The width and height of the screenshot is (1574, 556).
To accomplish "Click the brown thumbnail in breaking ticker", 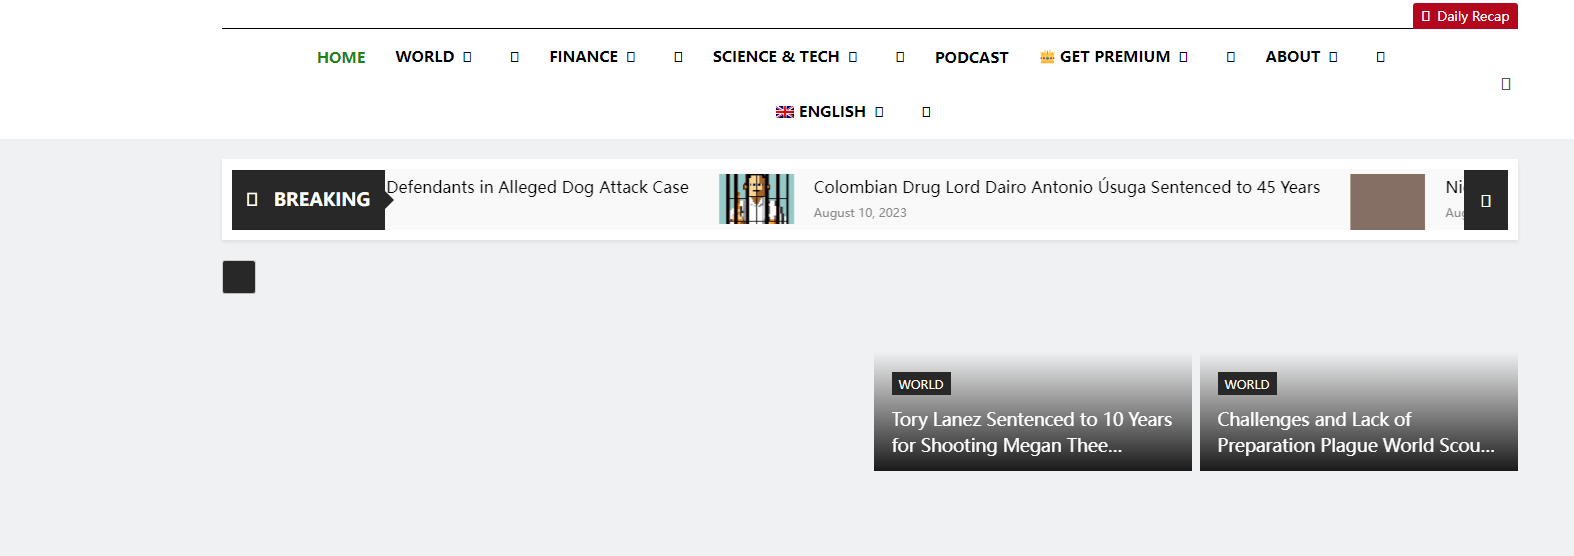I will coord(1387,201).
